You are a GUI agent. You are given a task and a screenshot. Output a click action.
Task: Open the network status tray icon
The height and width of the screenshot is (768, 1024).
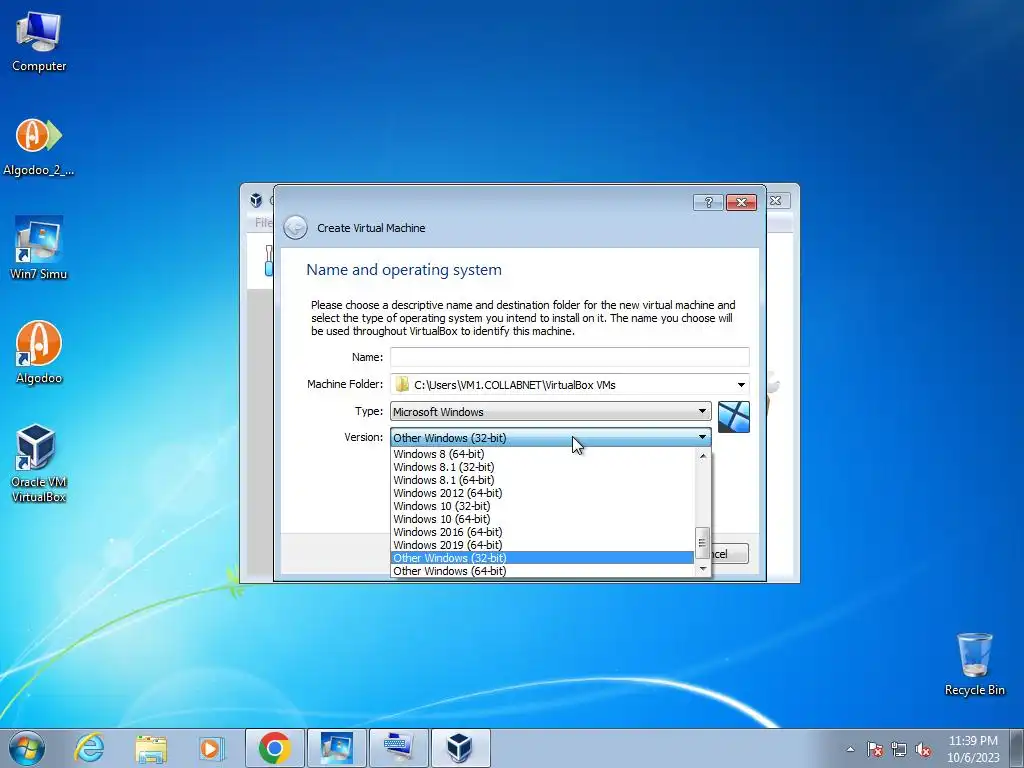899,749
